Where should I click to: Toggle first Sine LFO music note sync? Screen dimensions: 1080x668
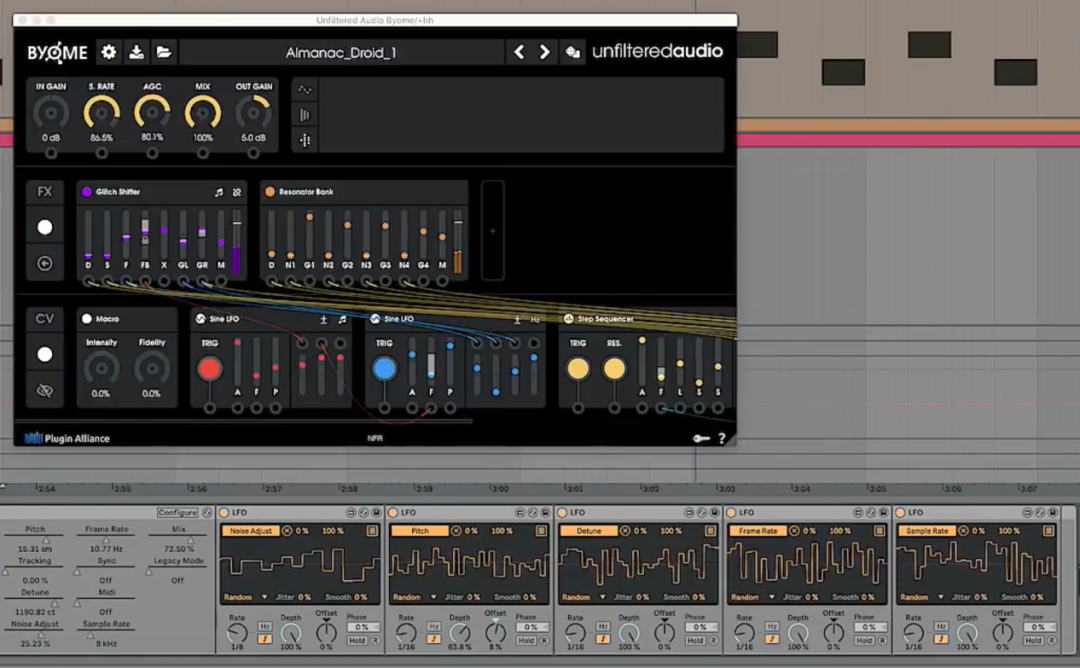342,320
